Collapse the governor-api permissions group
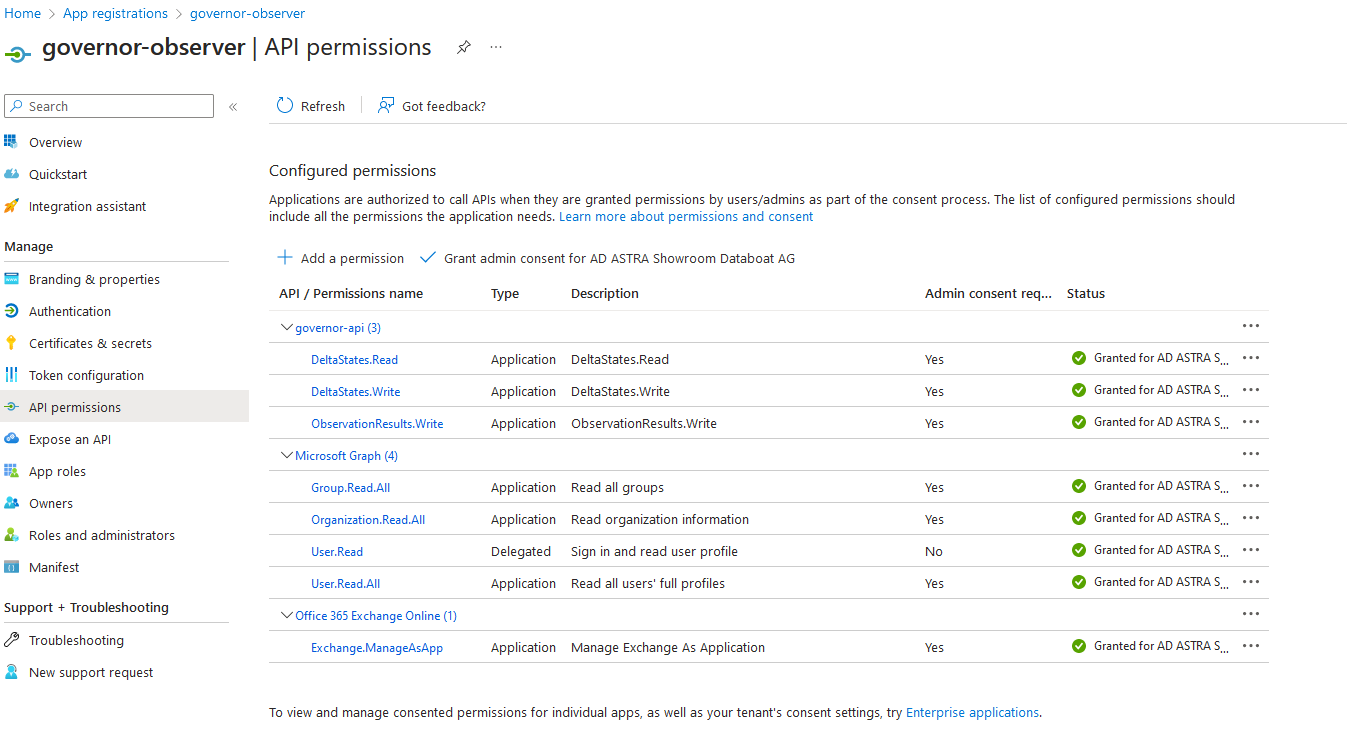 [287, 326]
